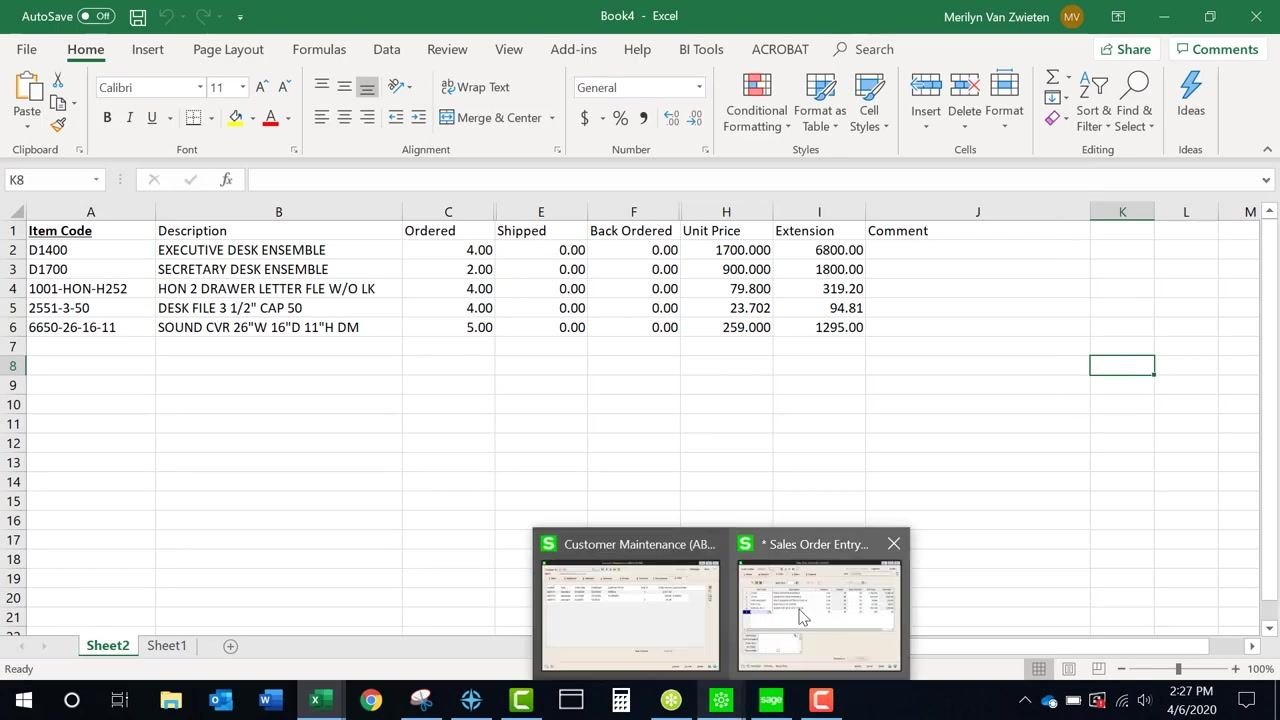Open the number format dropdown showing General
This screenshot has width=1280, height=720.
(x=699, y=87)
